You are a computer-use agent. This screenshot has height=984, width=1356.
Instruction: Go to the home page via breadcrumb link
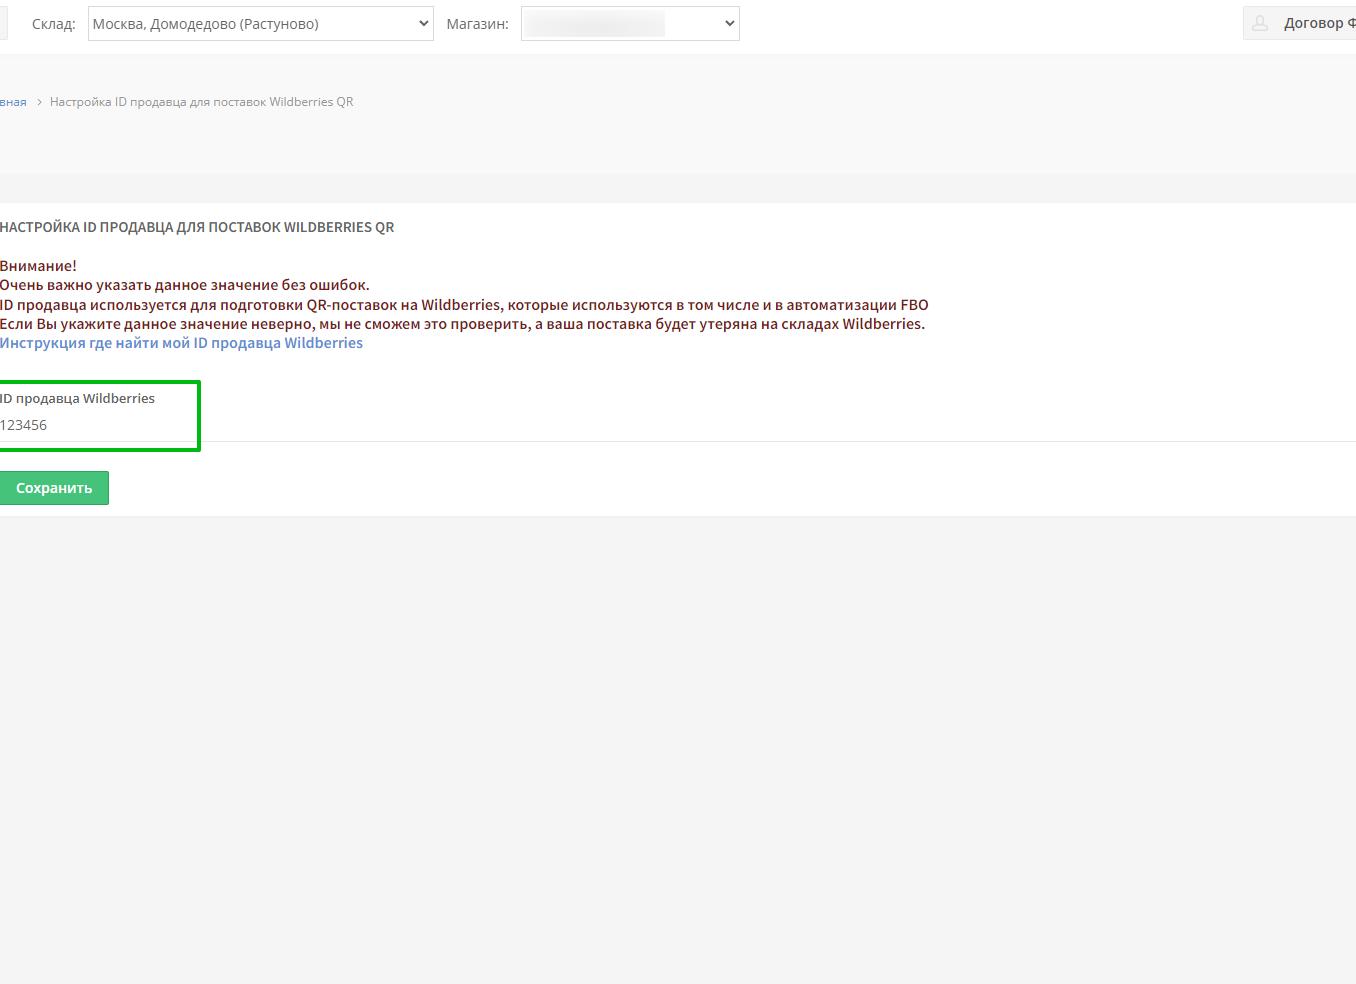(x=13, y=102)
